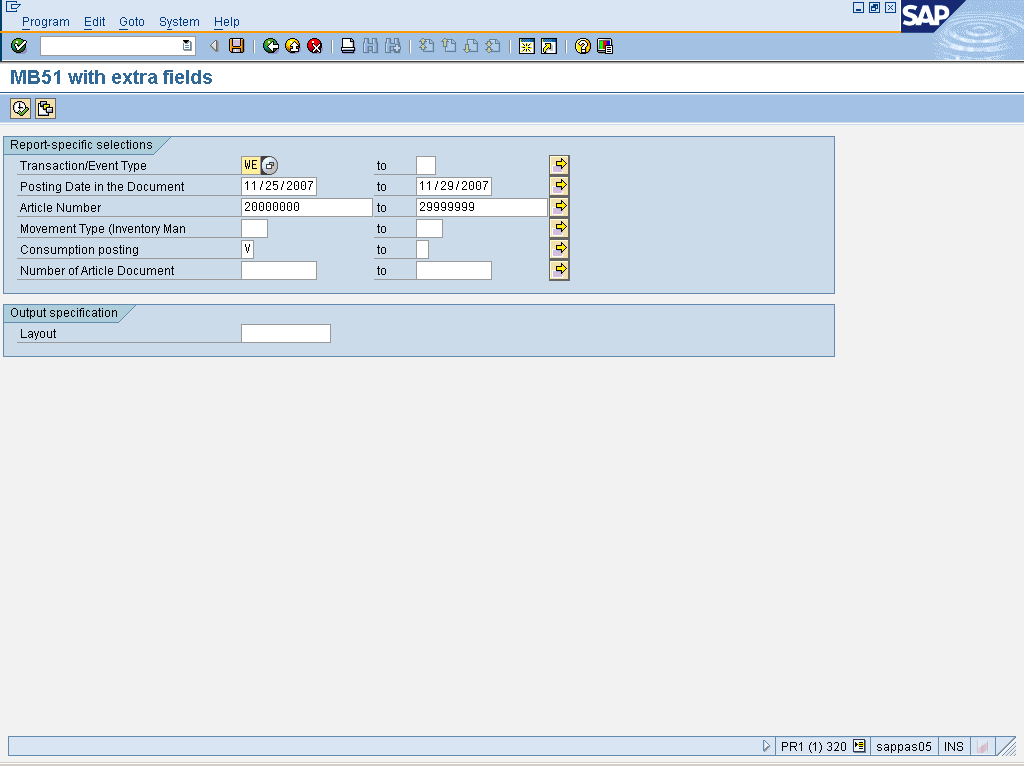Collapse the command field with the arrow

pos(214,46)
